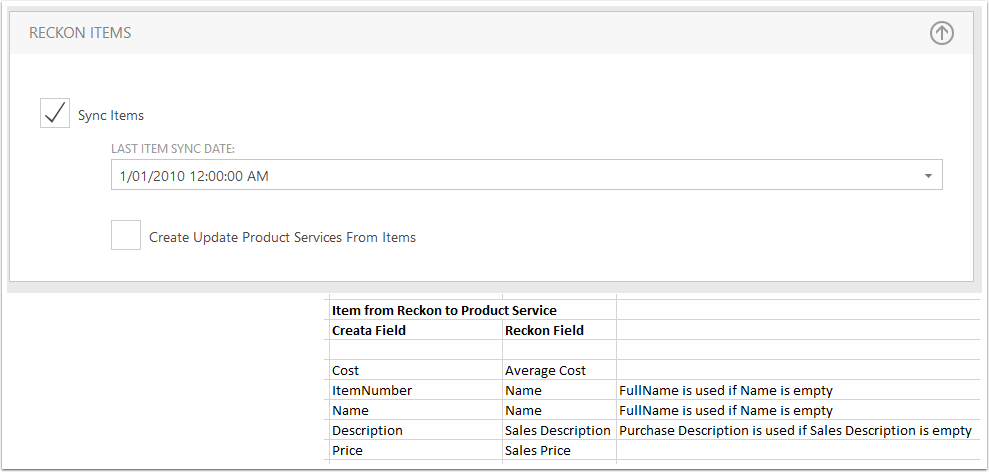989x472 pixels.
Task: Select the Purchase Description note cell
Action: (796, 430)
